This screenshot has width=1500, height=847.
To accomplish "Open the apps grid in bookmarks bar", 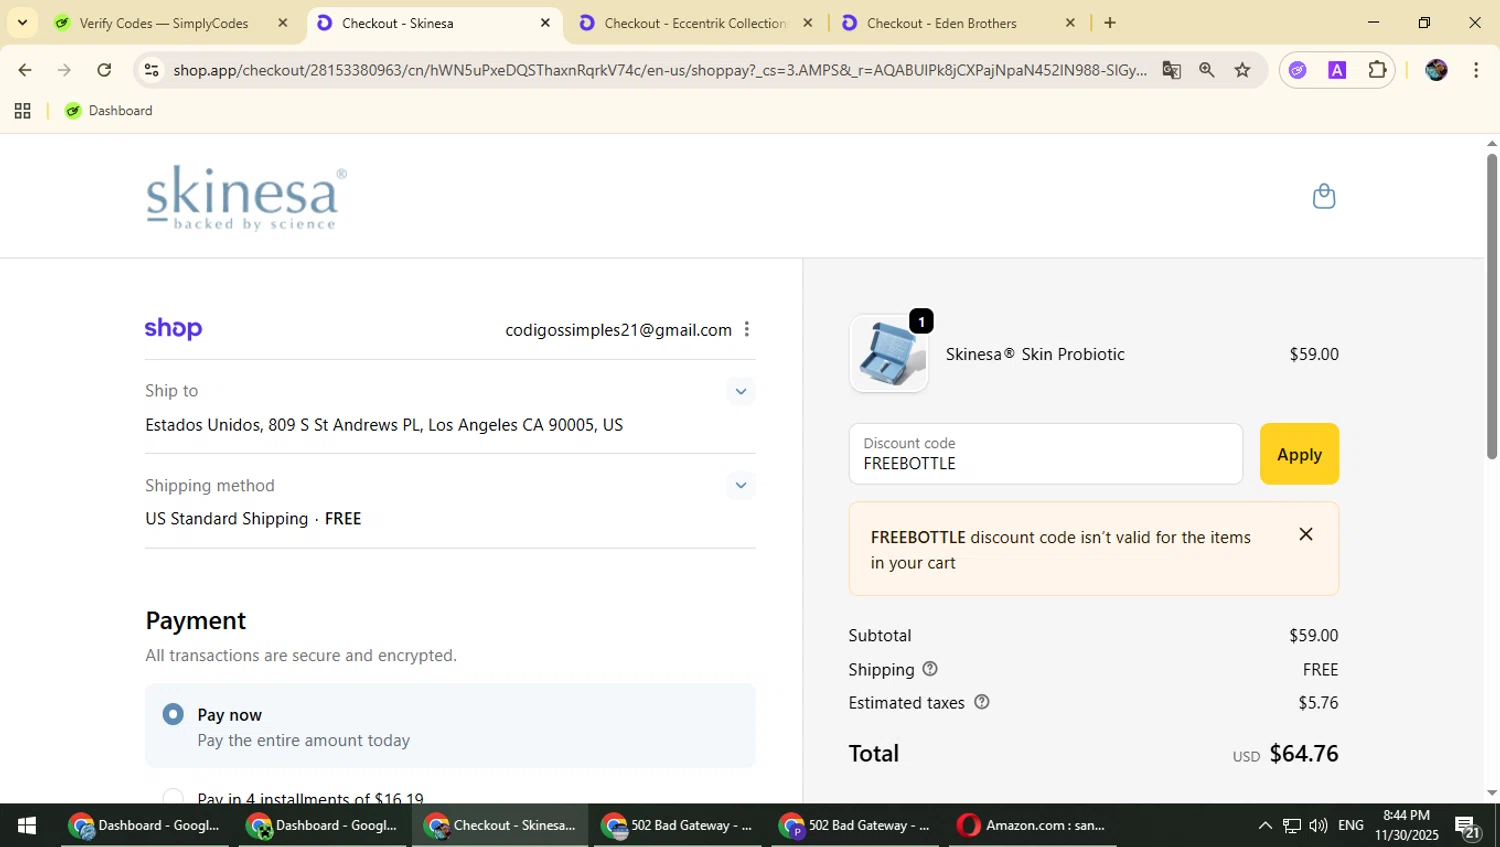I will pos(22,111).
